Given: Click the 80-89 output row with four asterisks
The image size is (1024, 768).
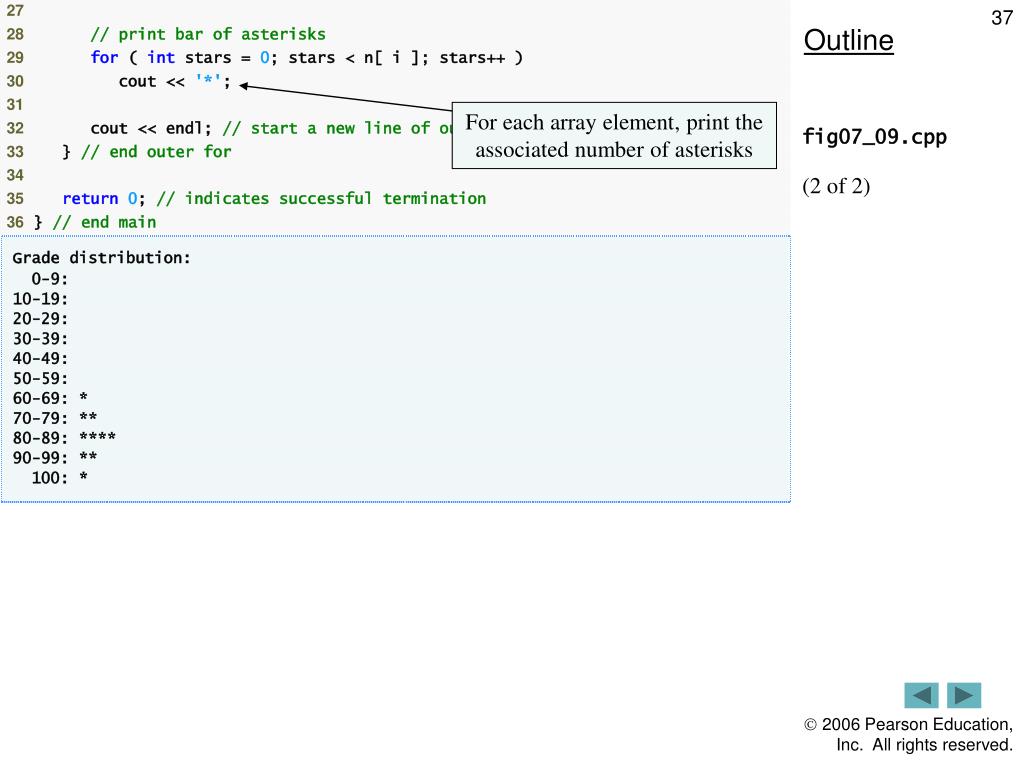Looking at the screenshot, I should pyautogui.click(x=64, y=437).
